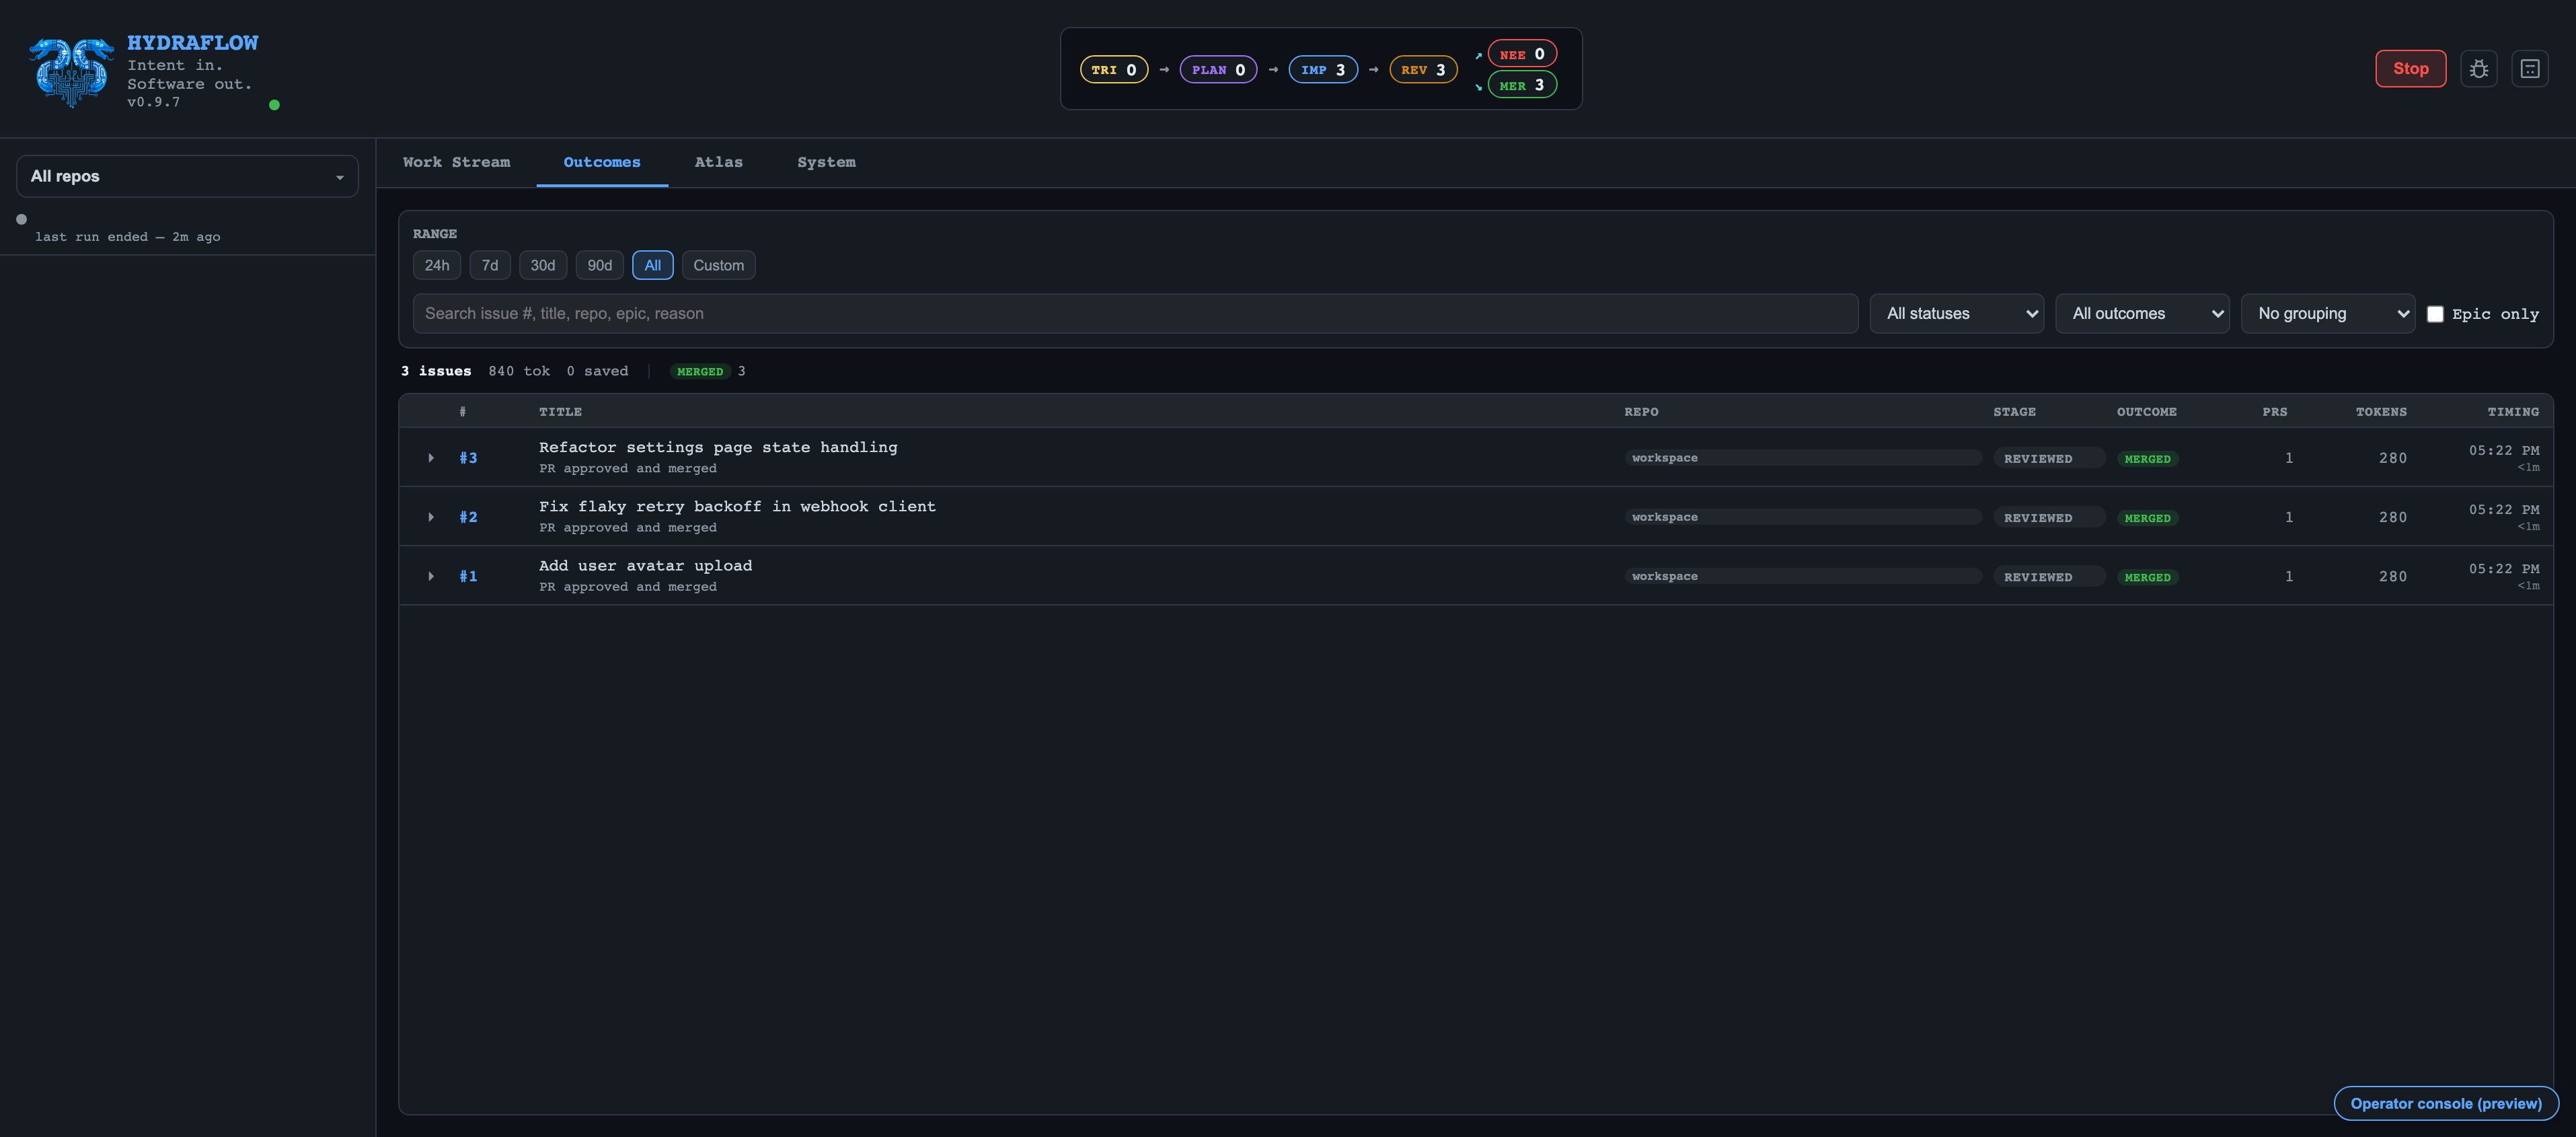Viewport: 2576px width, 1137px height.
Task: Switch to the Atlas tab
Action: pyautogui.click(x=718, y=162)
